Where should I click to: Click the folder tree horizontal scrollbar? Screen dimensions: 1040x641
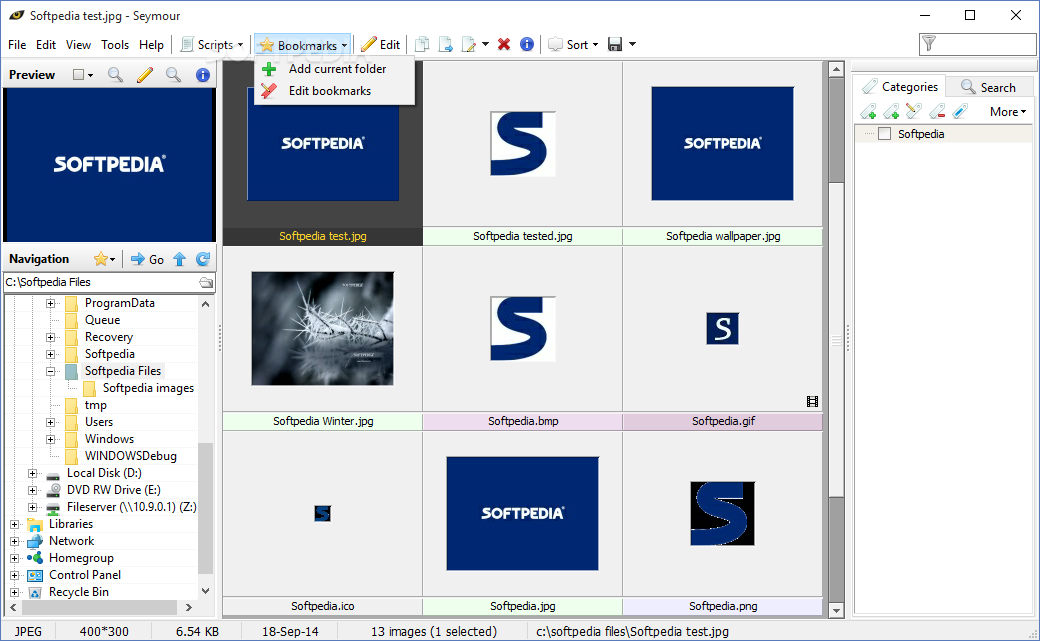(x=101, y=607)
